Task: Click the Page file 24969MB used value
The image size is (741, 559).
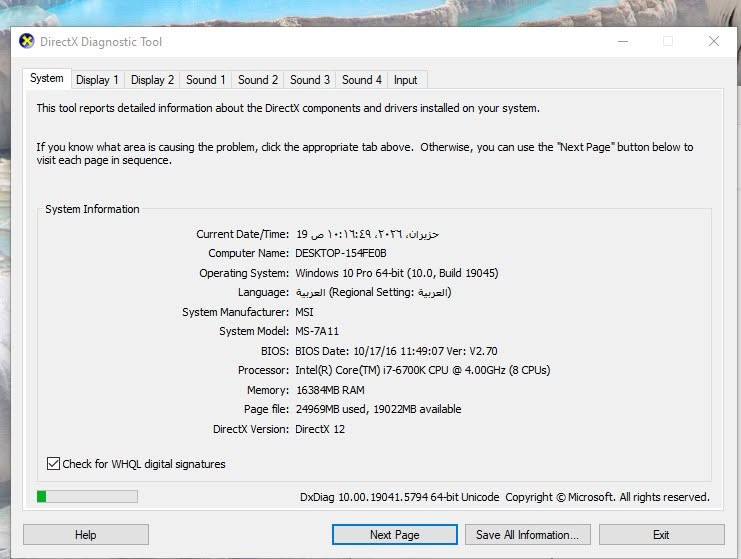Action: [x=378, y=409]
